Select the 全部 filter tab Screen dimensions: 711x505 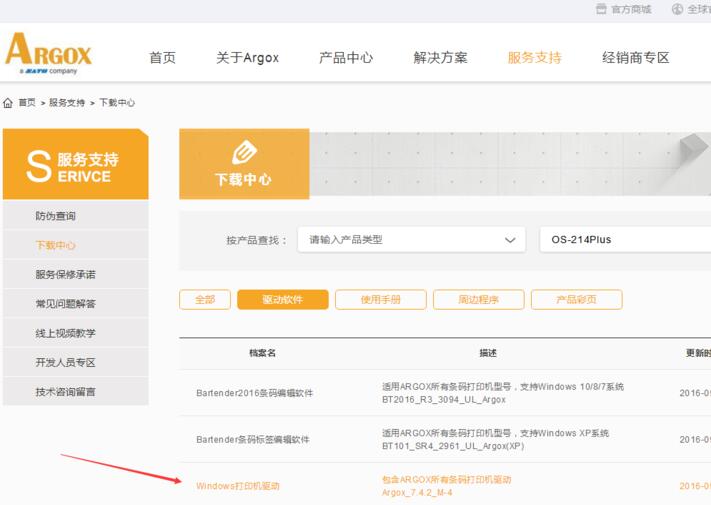[x=205, y=300]
